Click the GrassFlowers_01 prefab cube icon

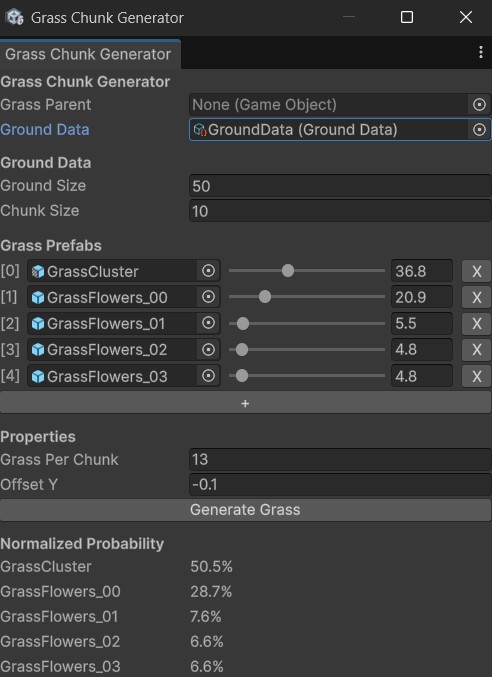click(38, 324)
